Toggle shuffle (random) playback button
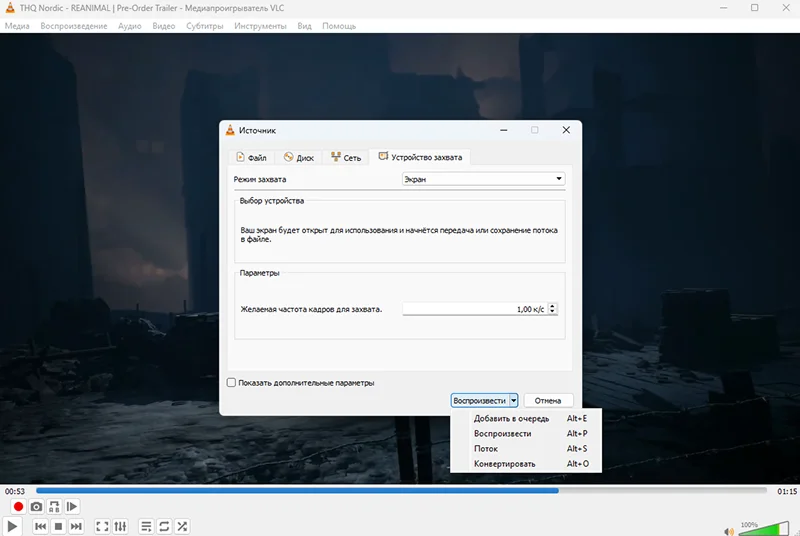Viewport: 800px width, 536px height. (182, 526)
